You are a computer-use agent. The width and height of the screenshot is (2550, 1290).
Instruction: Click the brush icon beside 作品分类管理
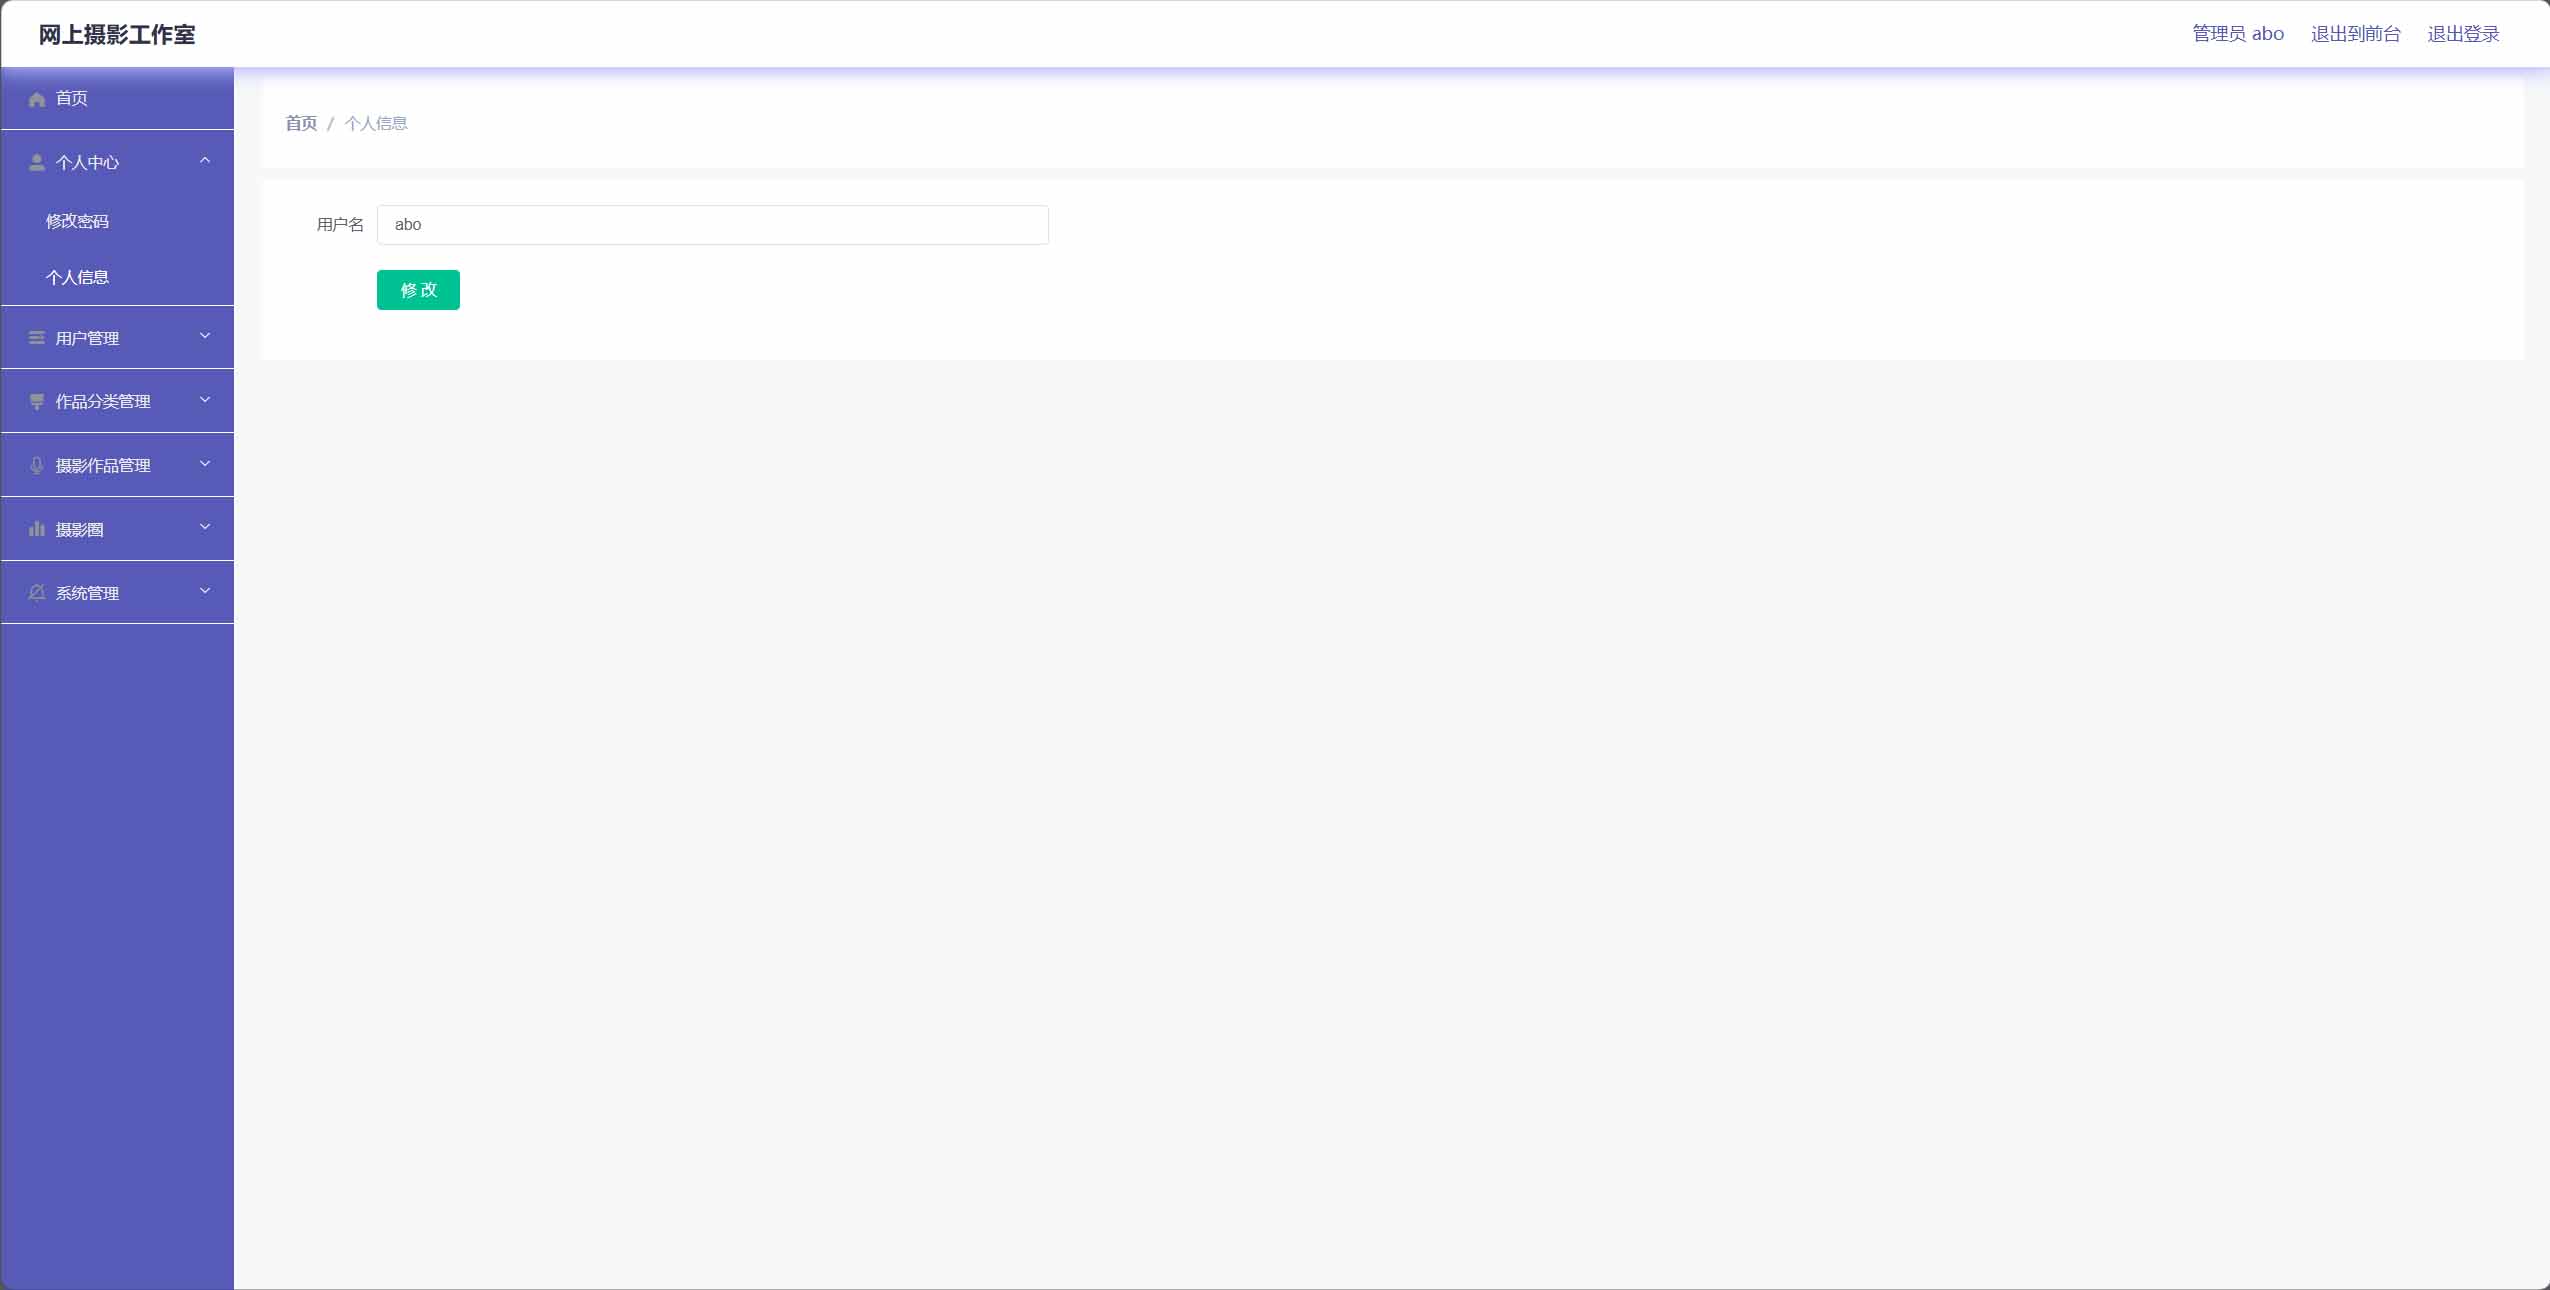tap(37, 401)
